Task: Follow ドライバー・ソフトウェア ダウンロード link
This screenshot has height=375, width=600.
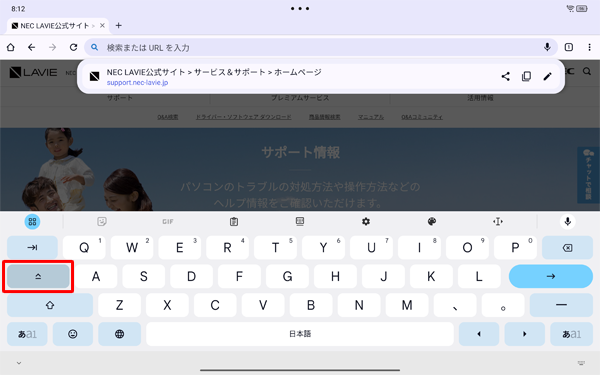Action: point(243,117)
